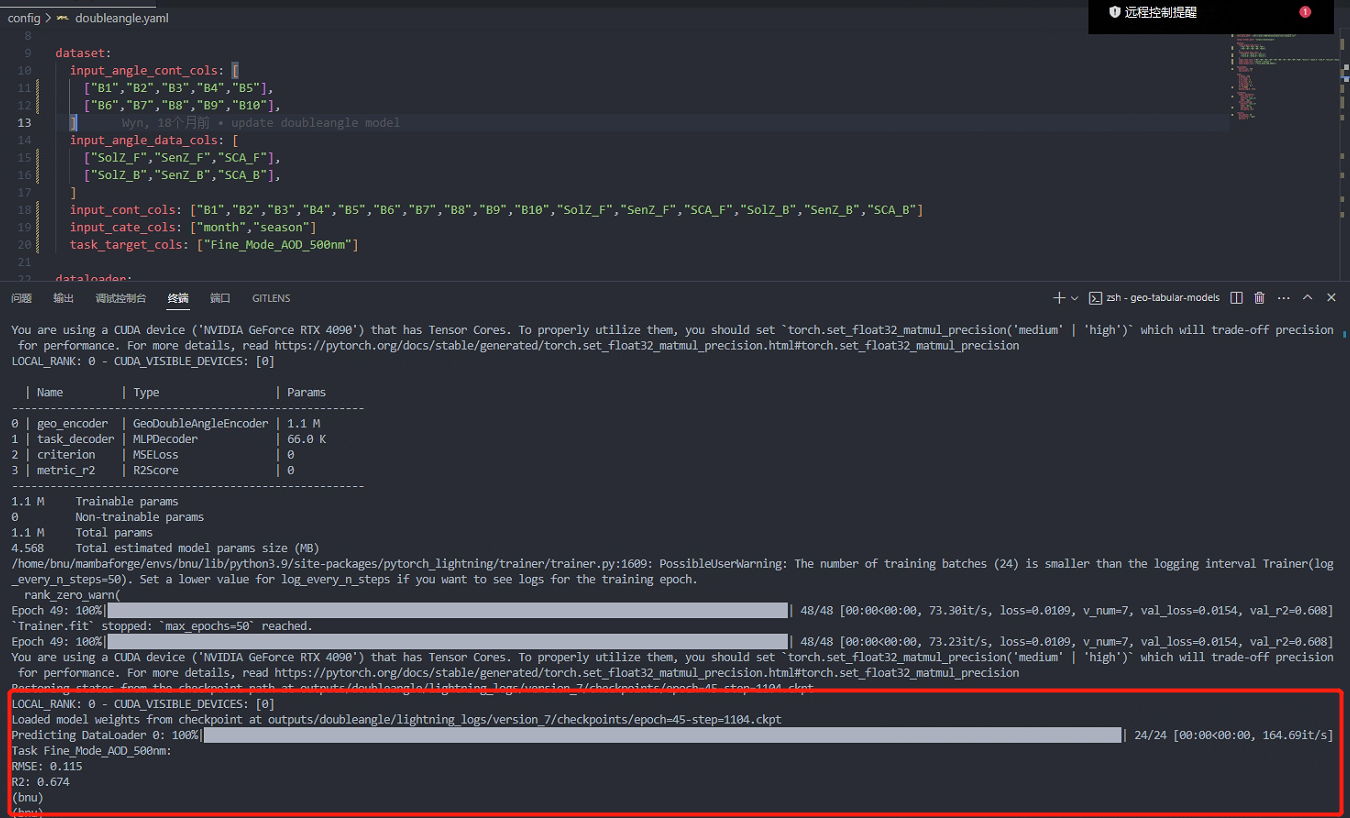The width and height of the screenshot is (1350, 818).
Task: Click the R2: 0.674 result line
Action: [x=41, y=782]
